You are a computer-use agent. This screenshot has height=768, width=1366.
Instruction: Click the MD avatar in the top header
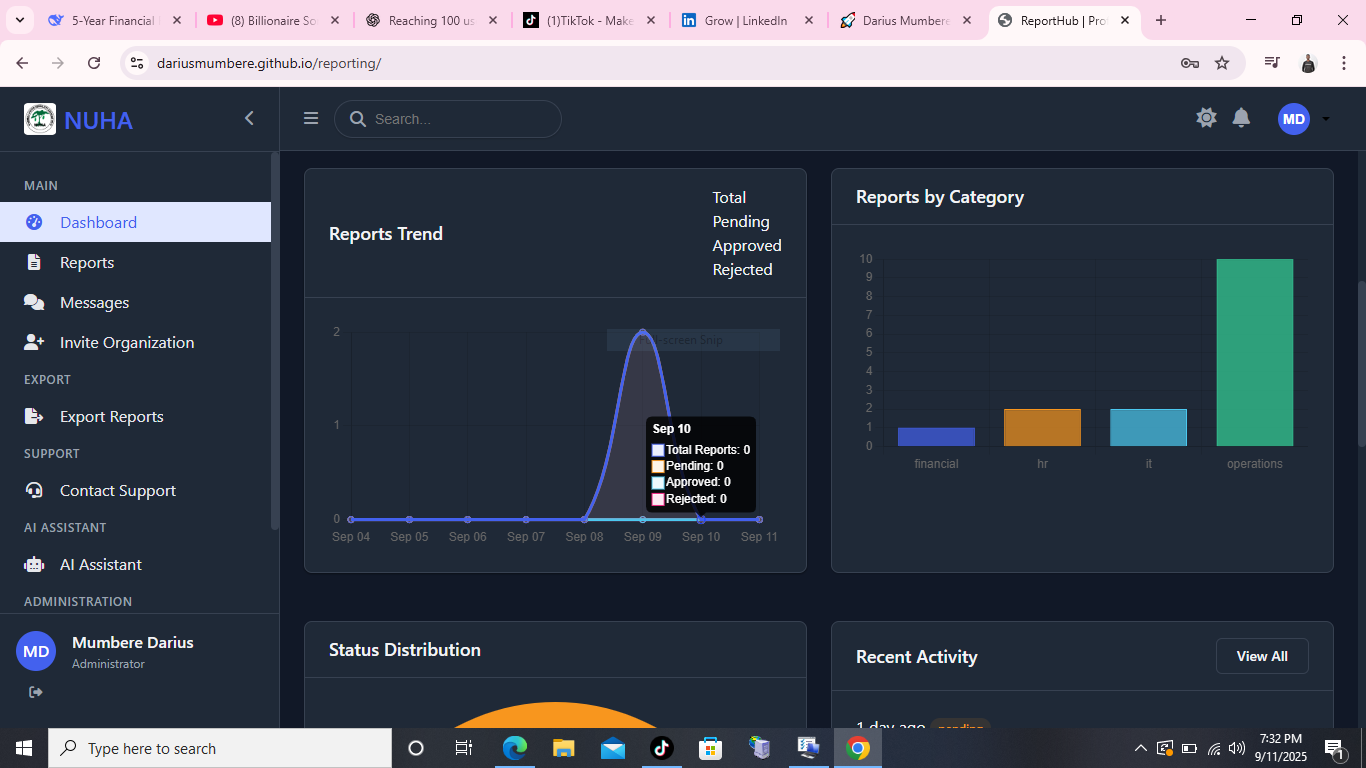1294,119
